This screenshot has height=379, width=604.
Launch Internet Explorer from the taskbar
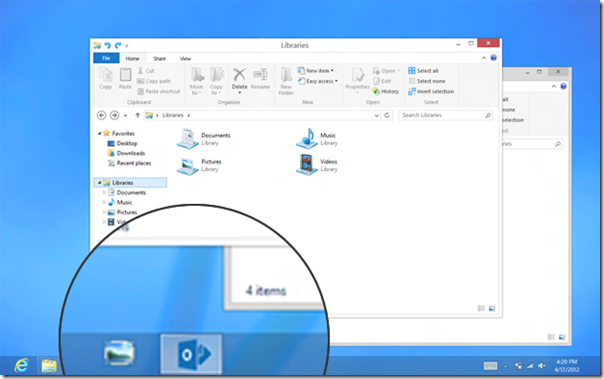(22, 365)
